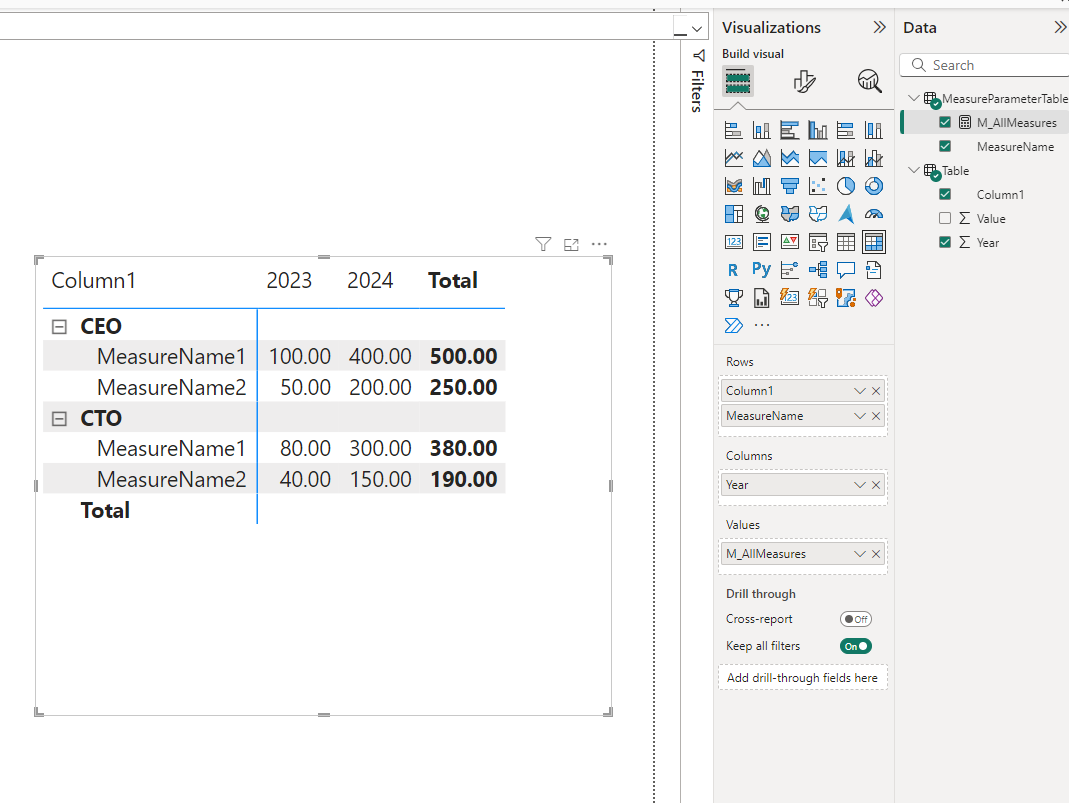Image resolution: width=1069 pixels, height=803 pixels.
Task: Uncheck the Year field checkbox
Action: point(945,242)
